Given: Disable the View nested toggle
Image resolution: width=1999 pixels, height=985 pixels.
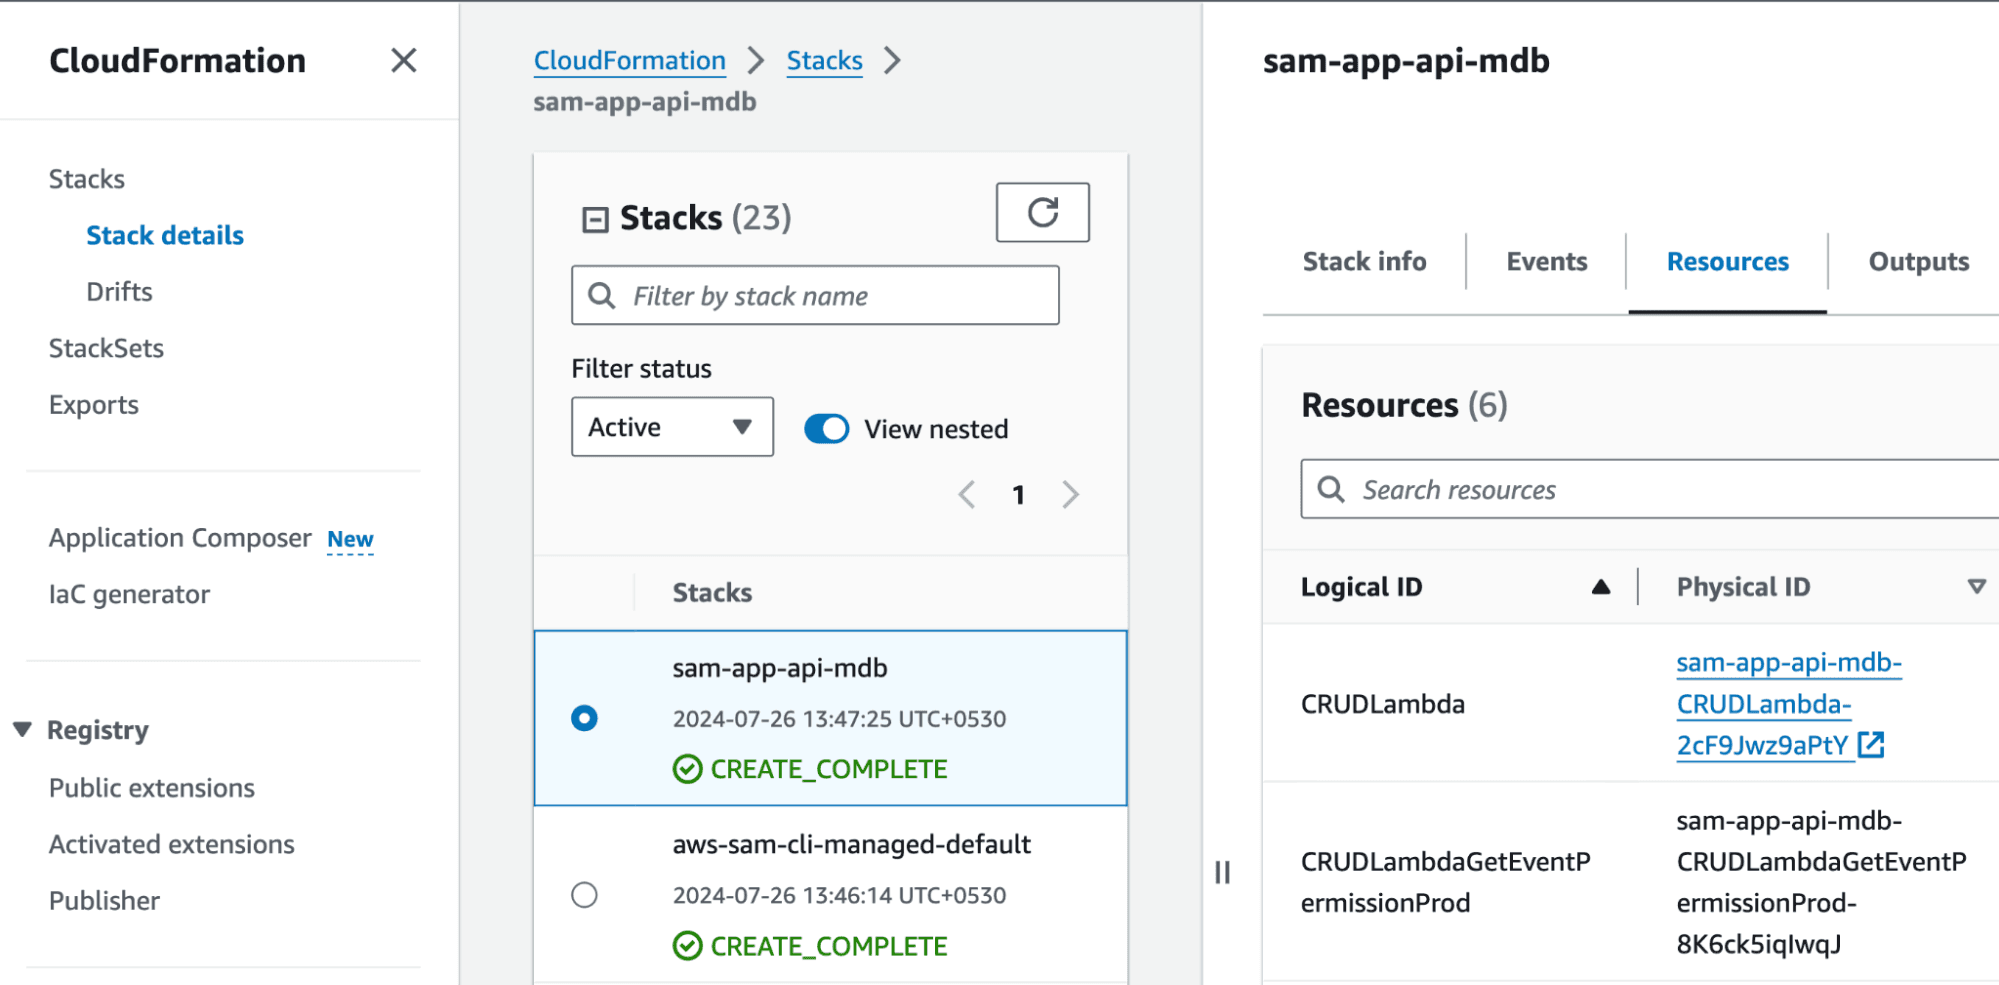Looking at the screenshot, I should [x=825, y=428].
